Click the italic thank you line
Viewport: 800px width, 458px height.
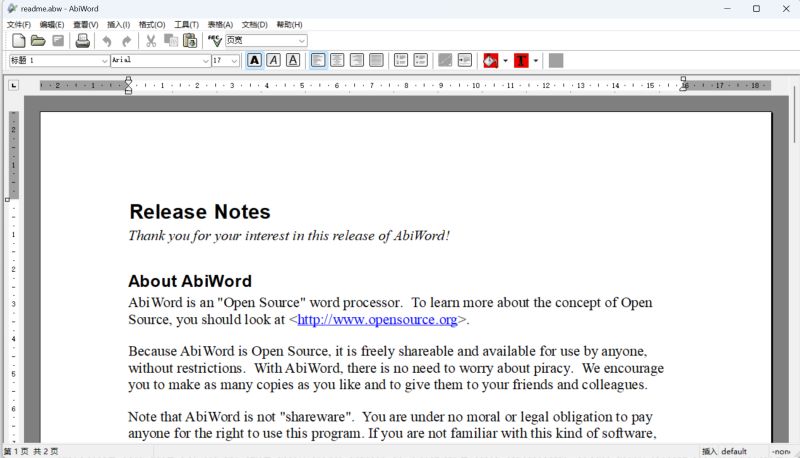click(289, 236)
